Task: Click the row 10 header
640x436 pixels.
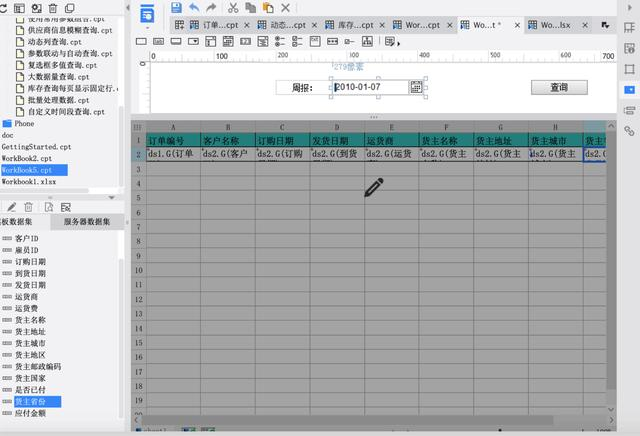Action: 138,270
